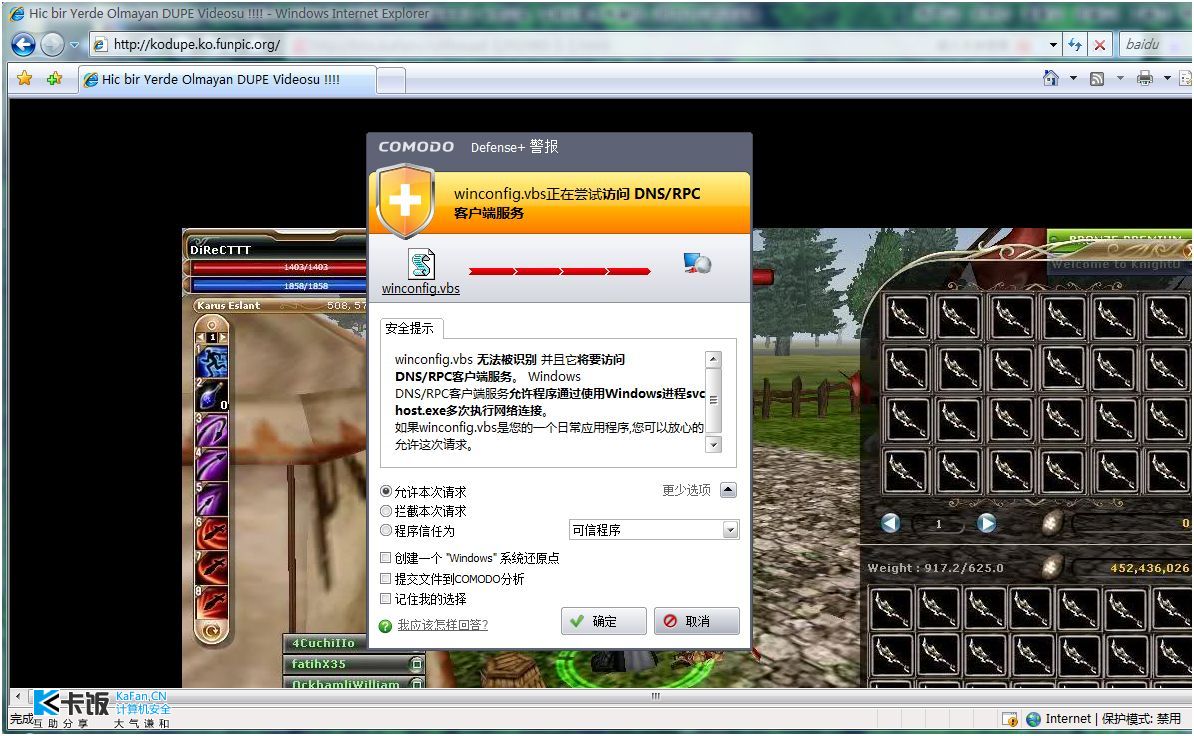Click the 确定 button
1194x736 pixels.
pyautogui.click(x=604, y=621)
